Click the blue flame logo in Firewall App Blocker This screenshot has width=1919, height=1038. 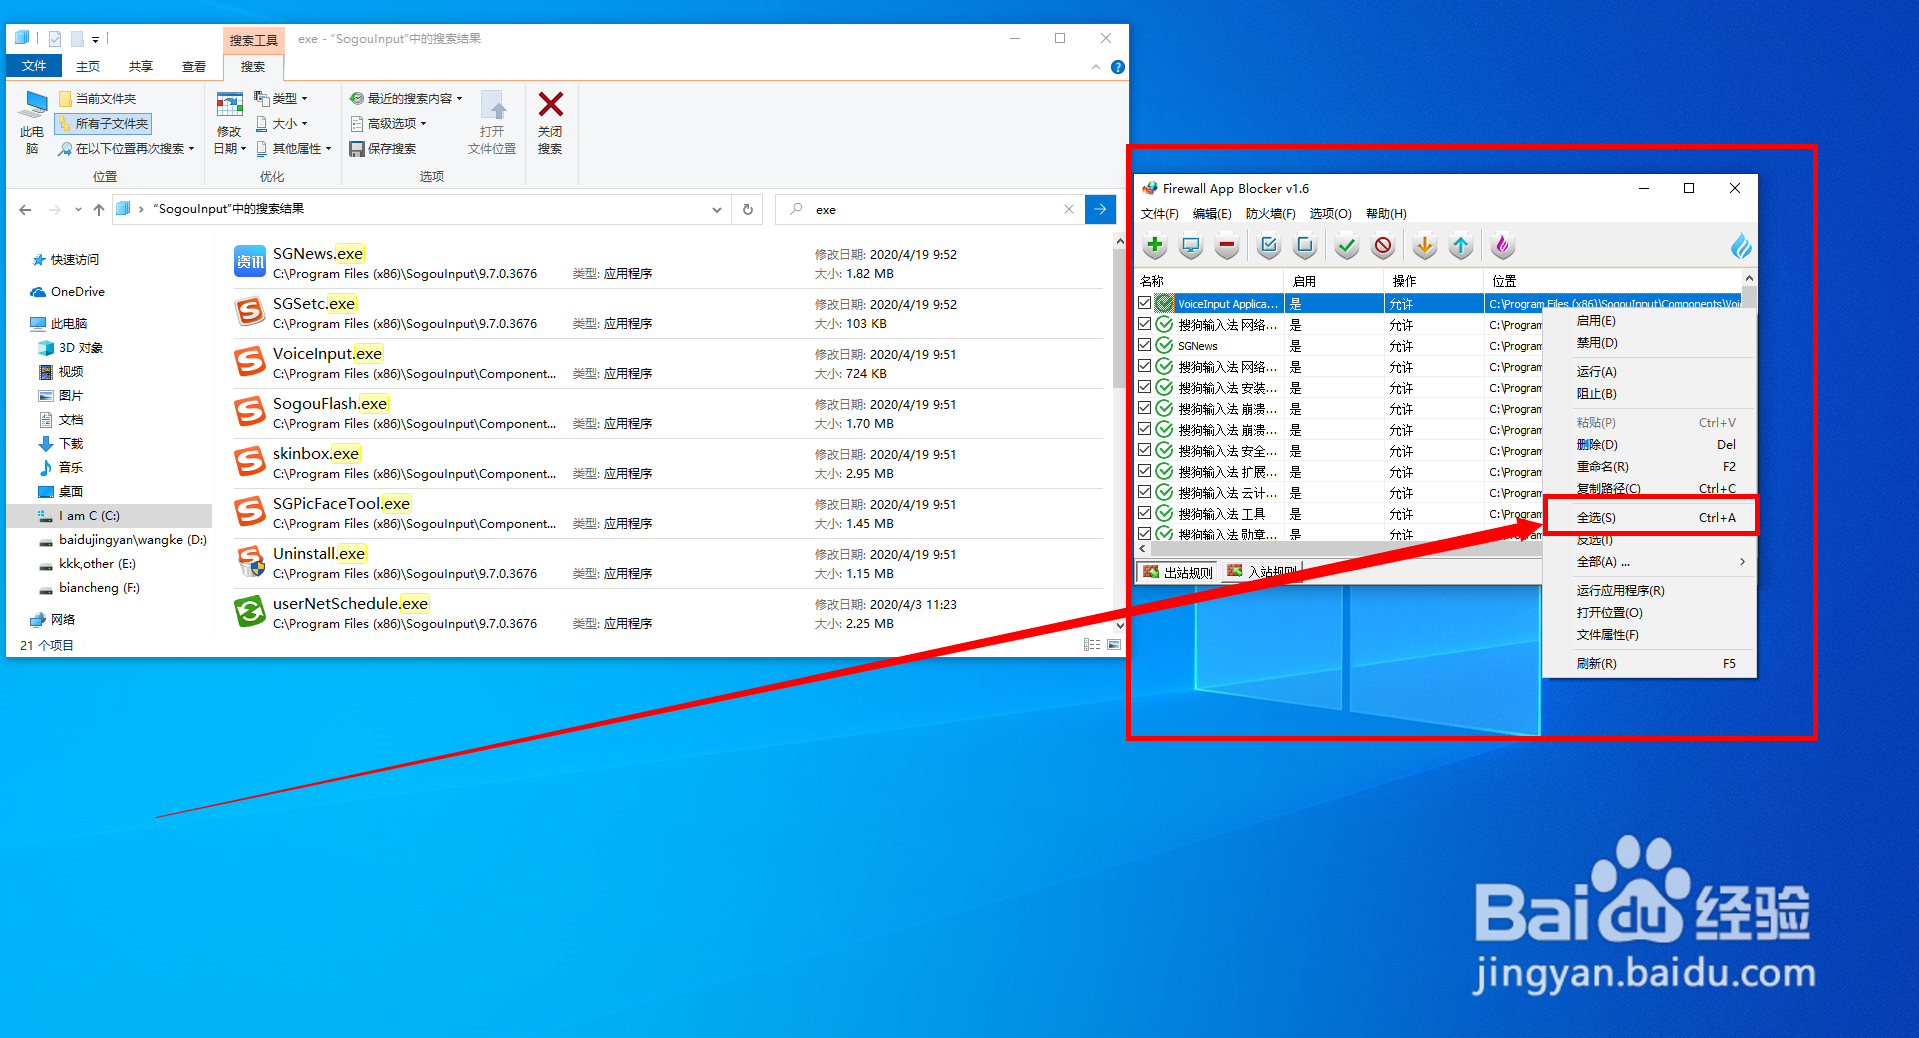click(1741, 245)
